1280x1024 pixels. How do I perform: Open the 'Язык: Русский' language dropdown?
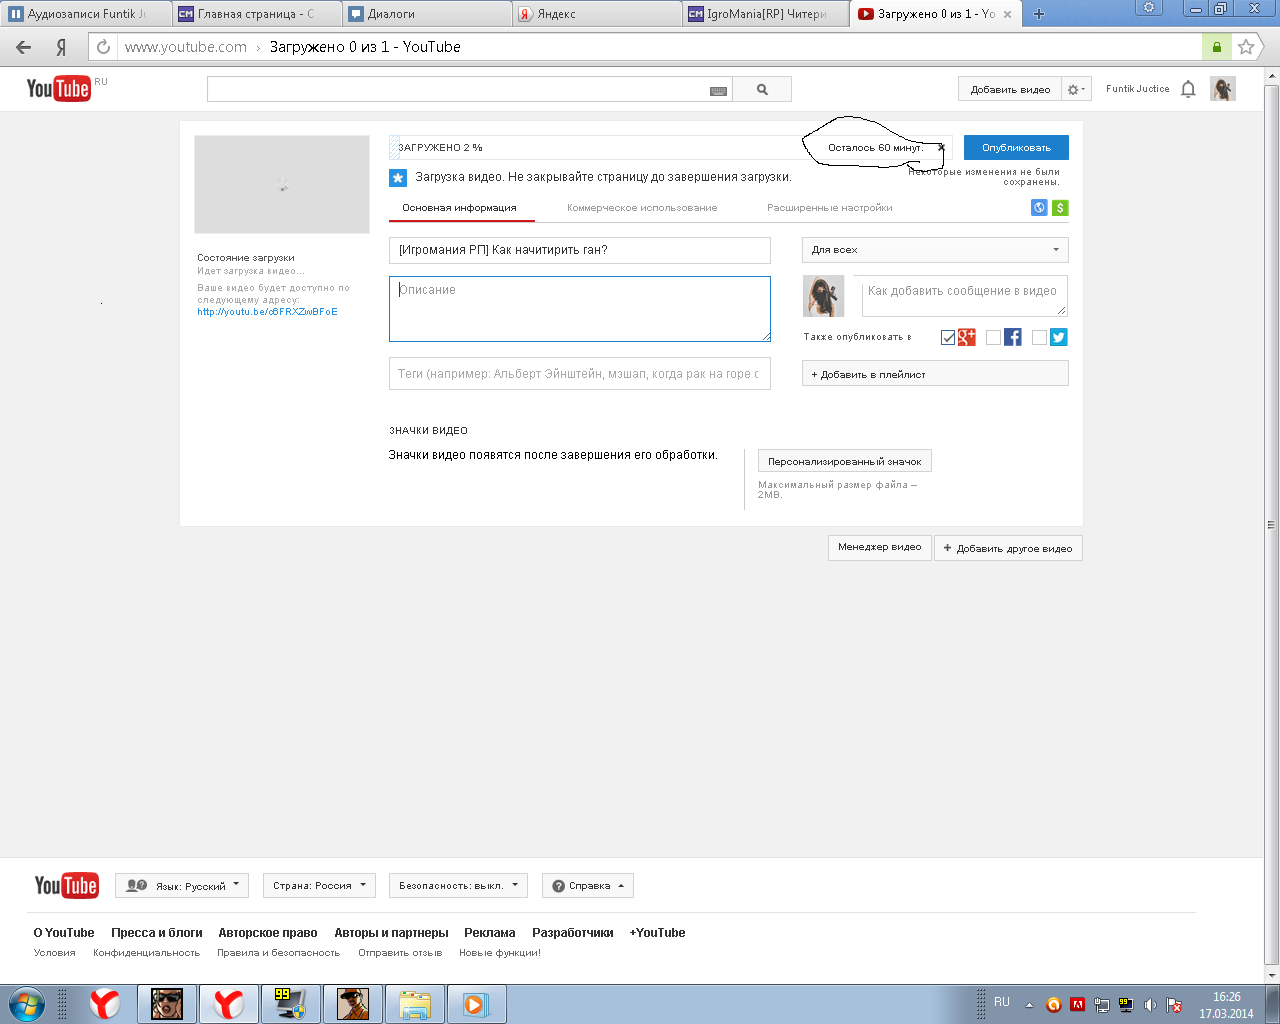182,886
